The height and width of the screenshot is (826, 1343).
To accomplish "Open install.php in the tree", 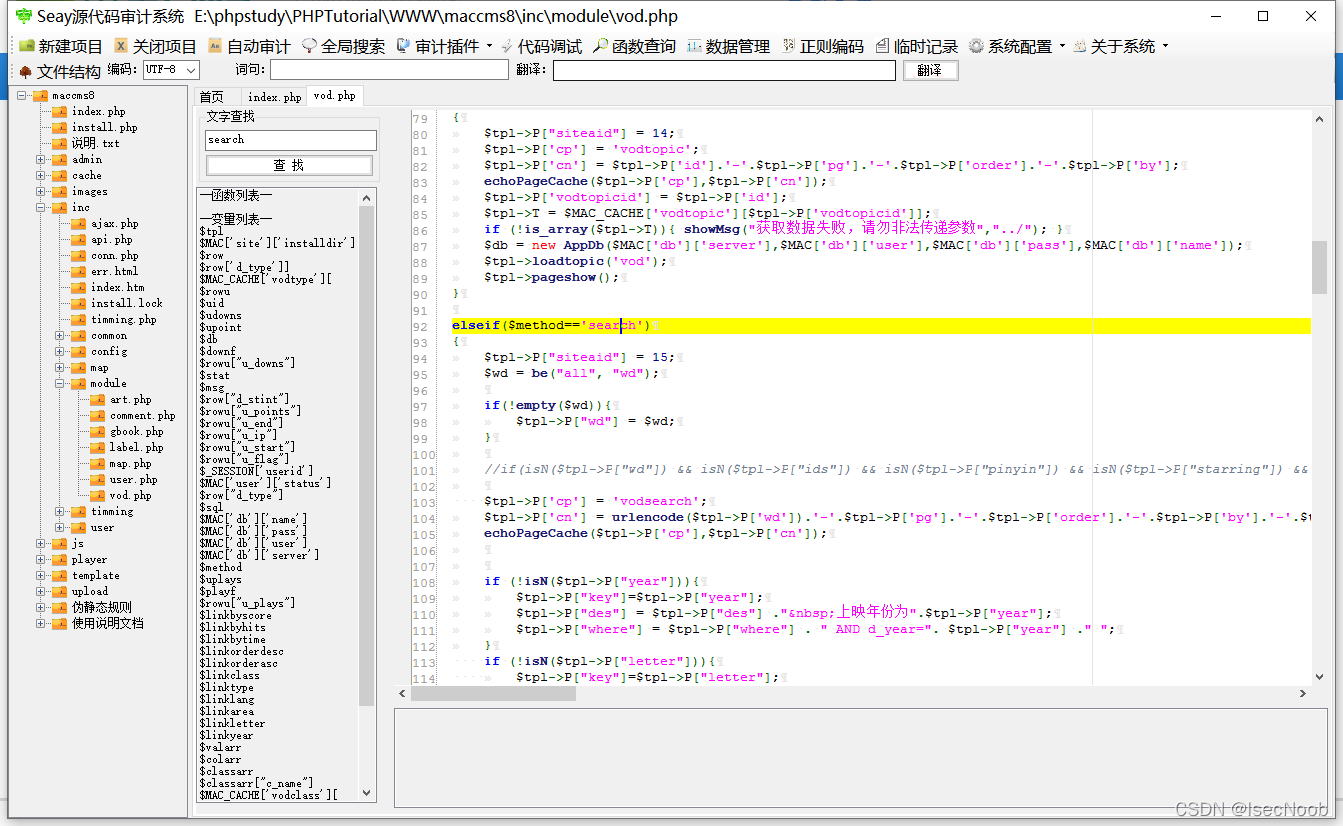I will (104, 127).
